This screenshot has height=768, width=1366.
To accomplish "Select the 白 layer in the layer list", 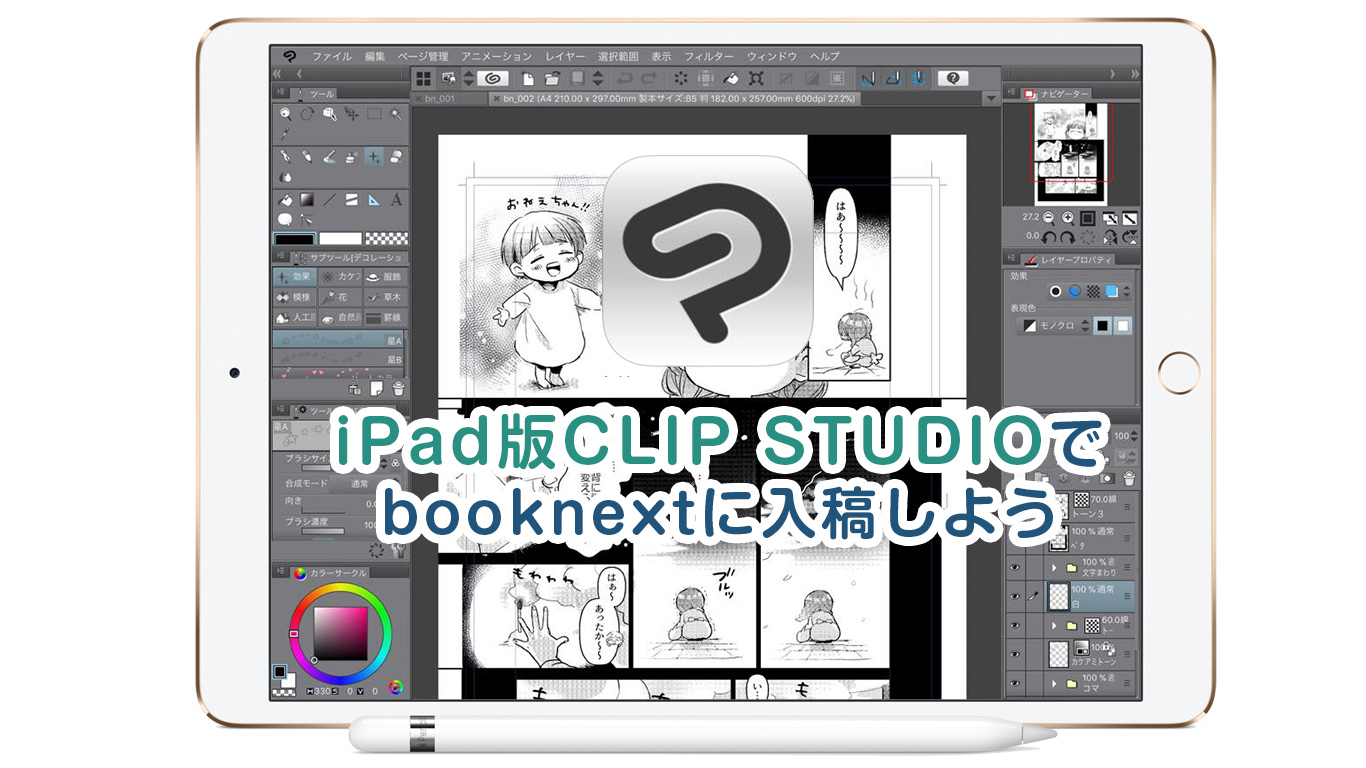I will pyautogui.click(x=1094, y=597).
